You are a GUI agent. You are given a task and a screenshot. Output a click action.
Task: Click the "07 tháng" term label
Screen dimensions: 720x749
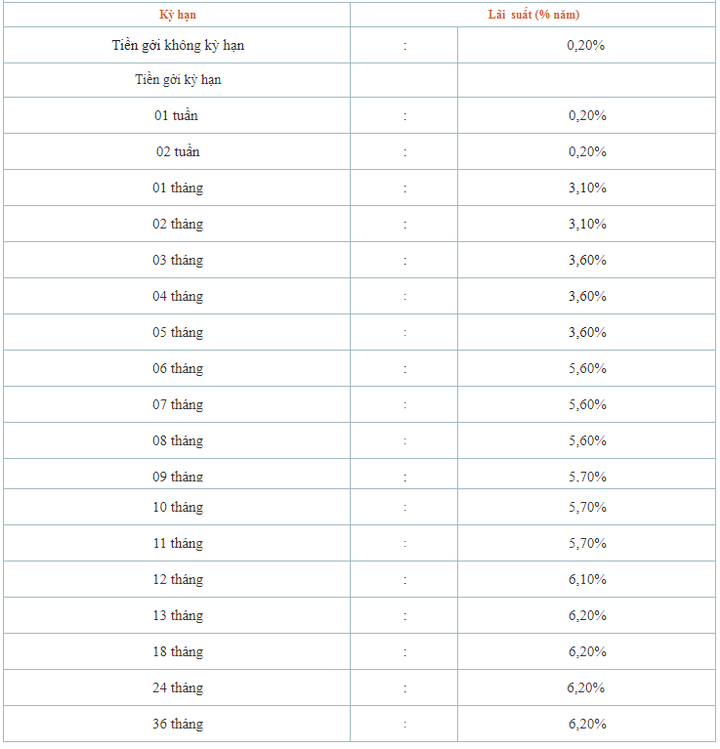point(178,405)
